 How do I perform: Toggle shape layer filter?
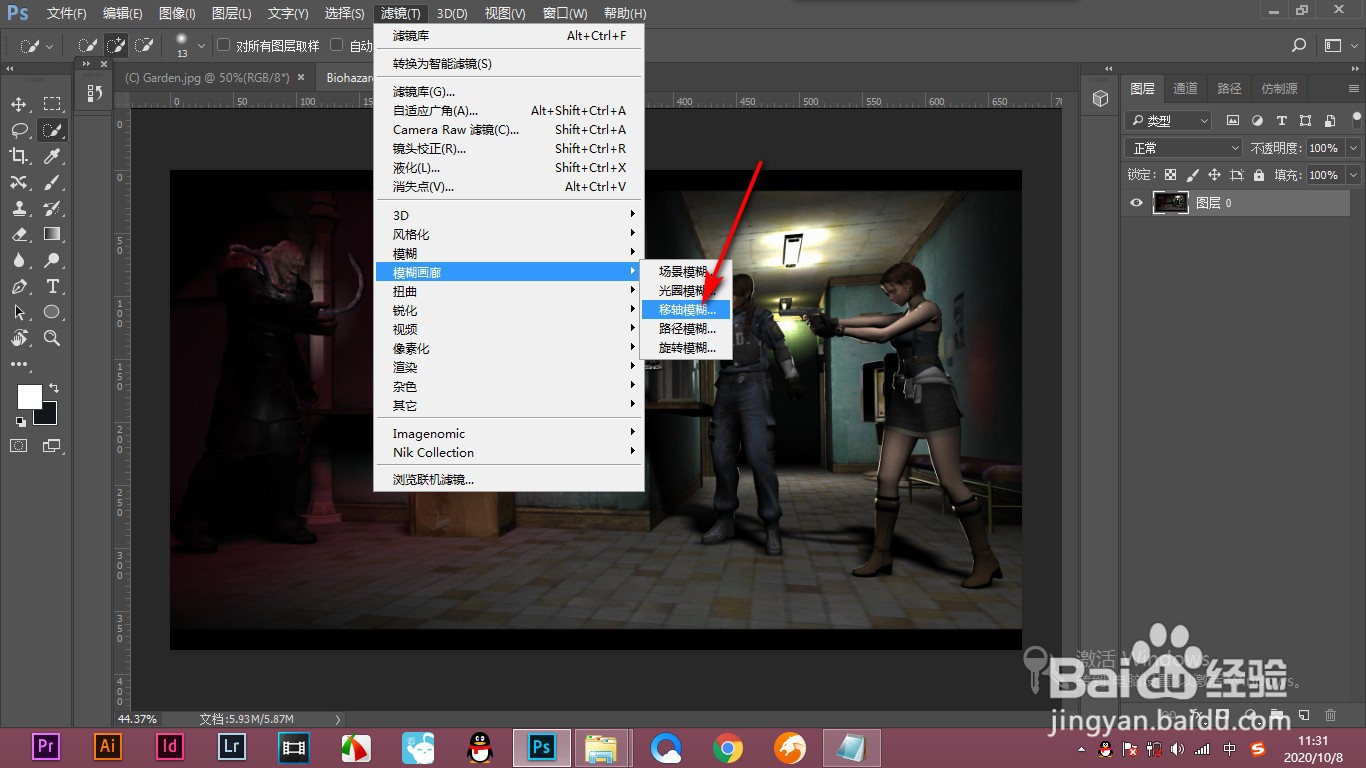pyautogui.click(x=1305, y=120)
